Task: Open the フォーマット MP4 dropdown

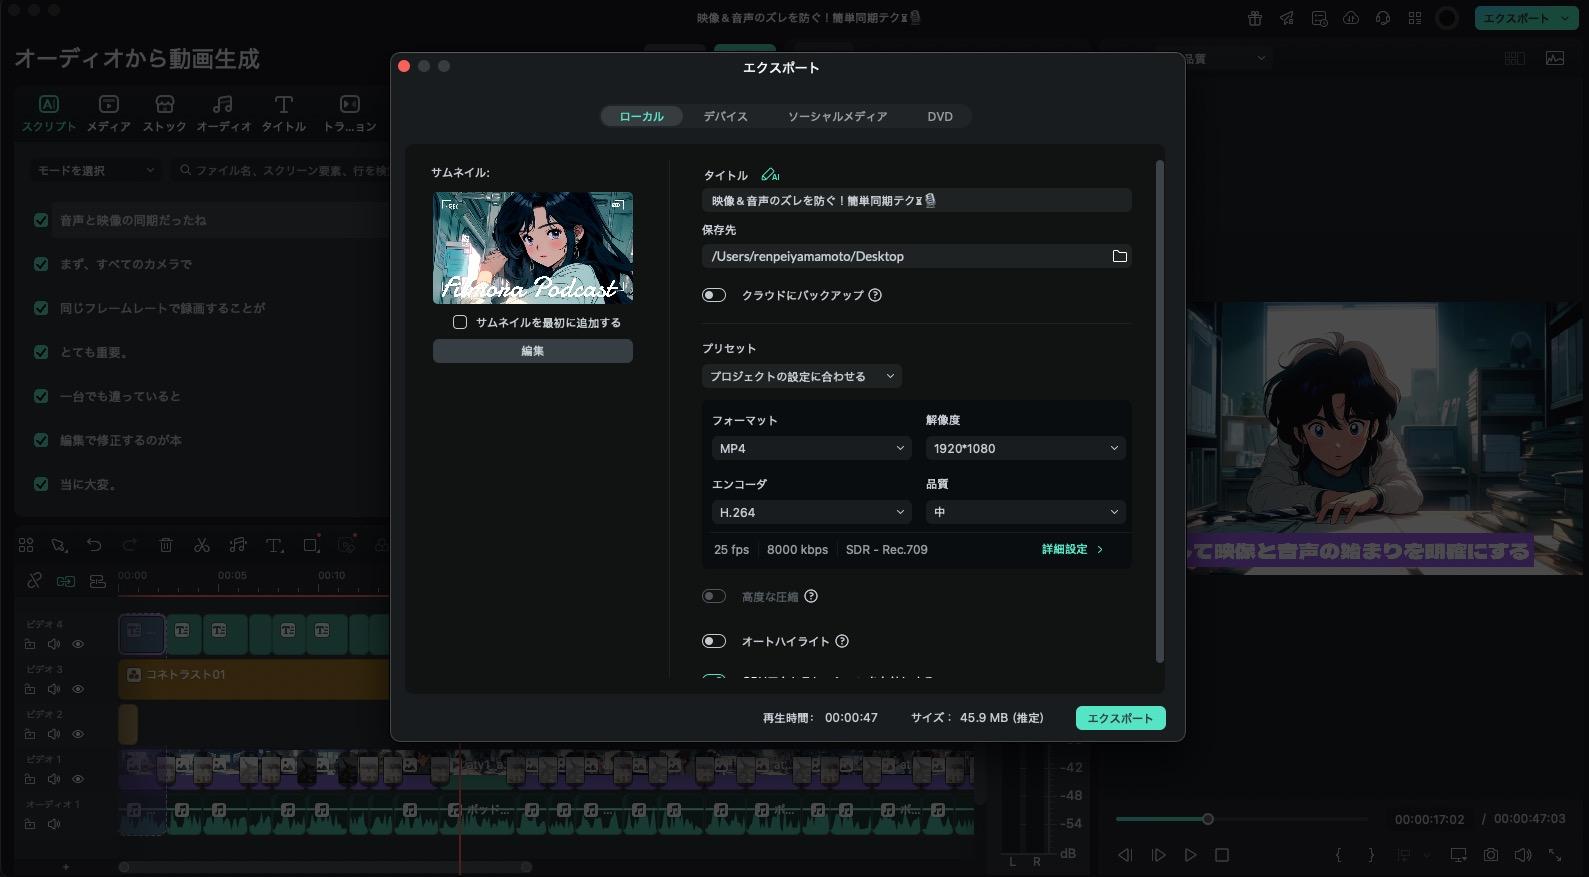Action: click(811, 448)
